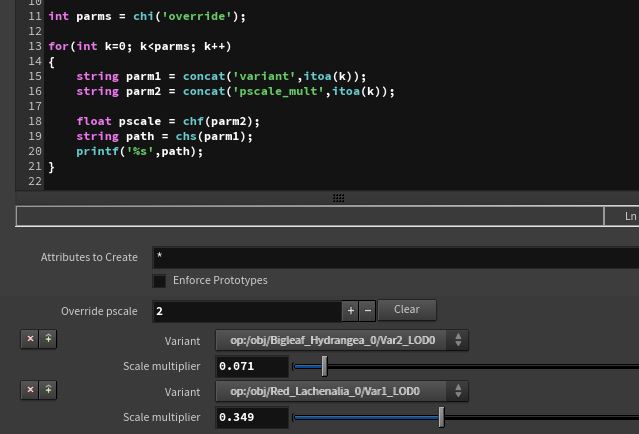The width and height of the screenshot is (639, 434).
Task: Click code line 16 'string parm2'
Action: point(236,91)
